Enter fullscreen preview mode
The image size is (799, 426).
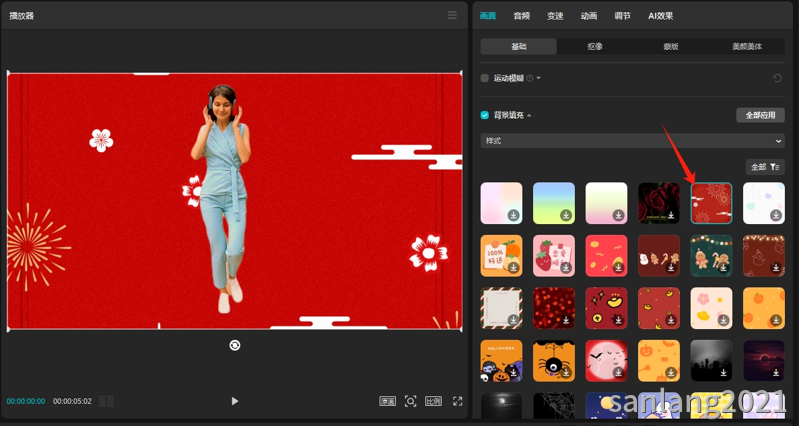[x=458, y=401]
